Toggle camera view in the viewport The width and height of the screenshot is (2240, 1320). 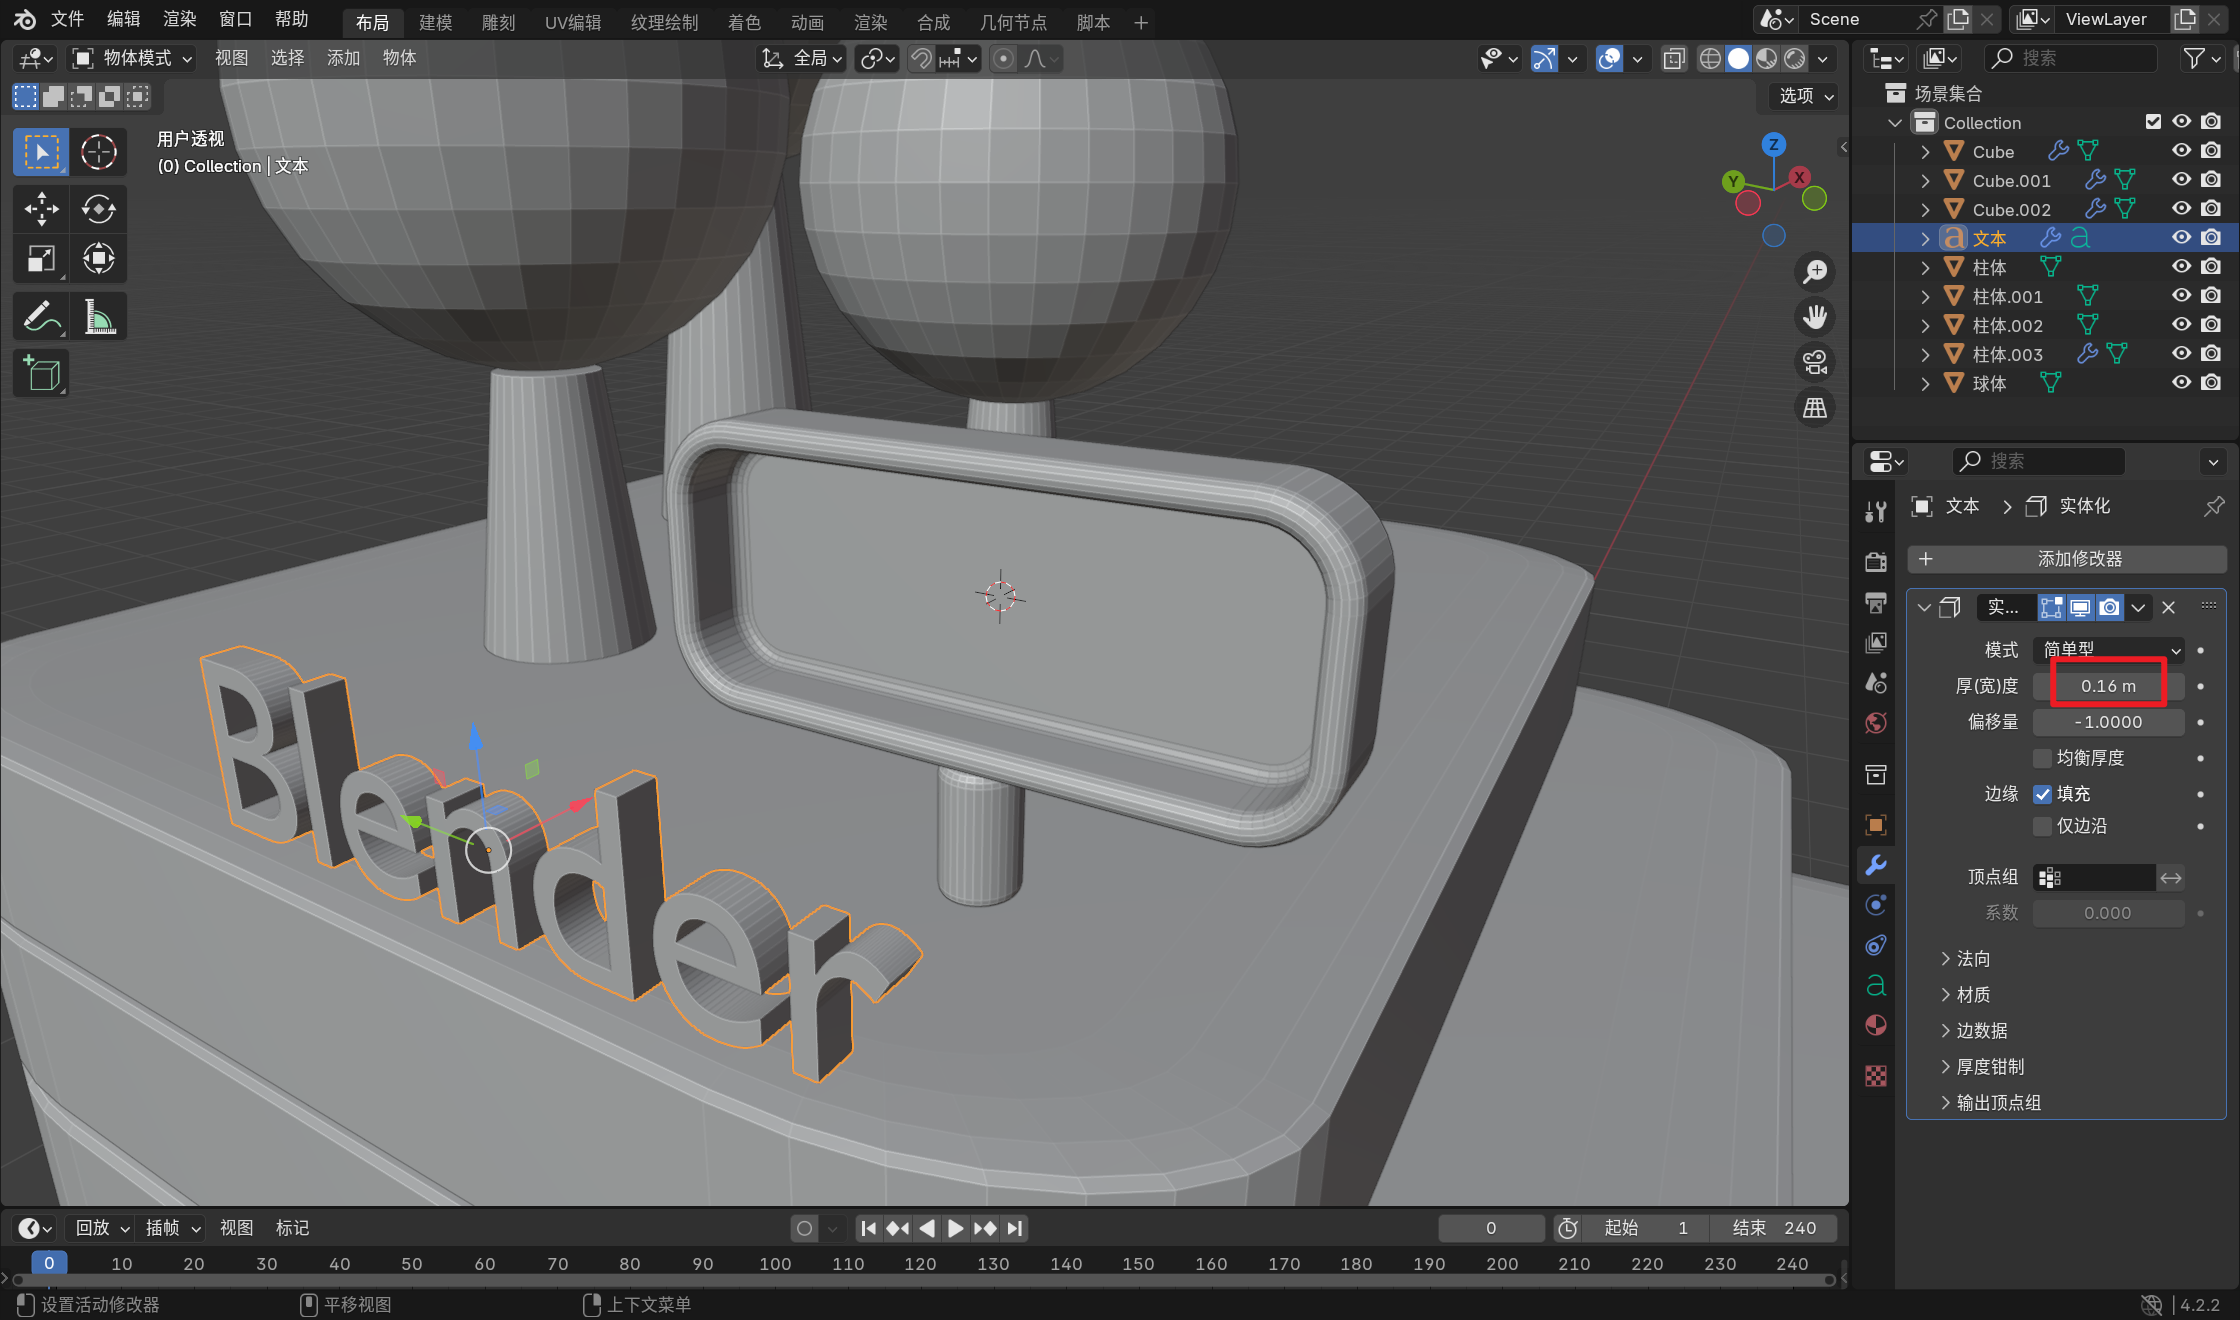1814,362
